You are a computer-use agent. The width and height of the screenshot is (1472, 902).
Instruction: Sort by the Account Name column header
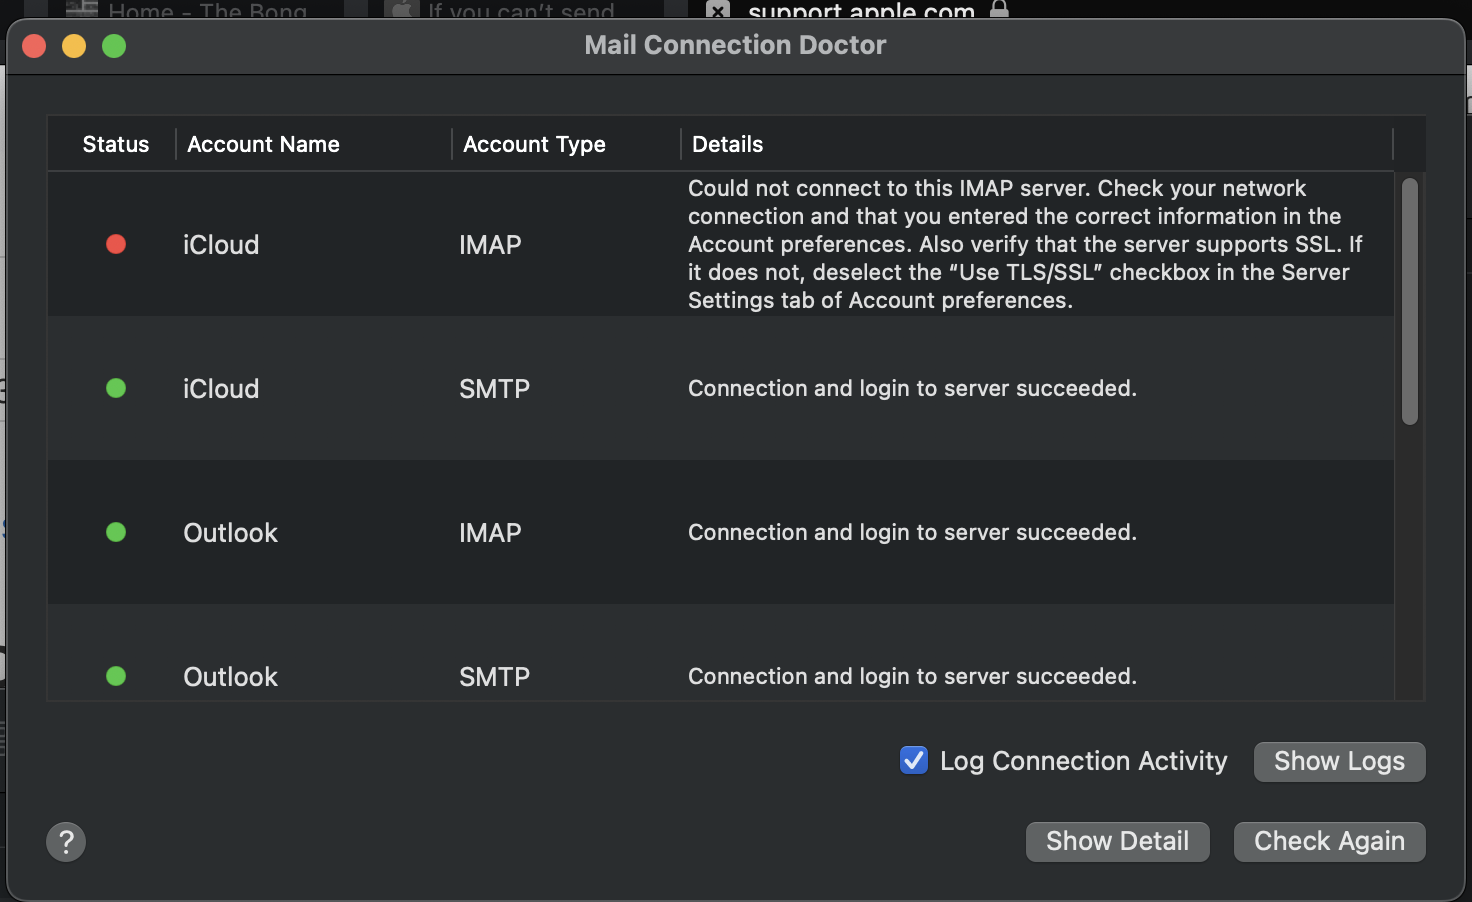[x=263, y=144]
